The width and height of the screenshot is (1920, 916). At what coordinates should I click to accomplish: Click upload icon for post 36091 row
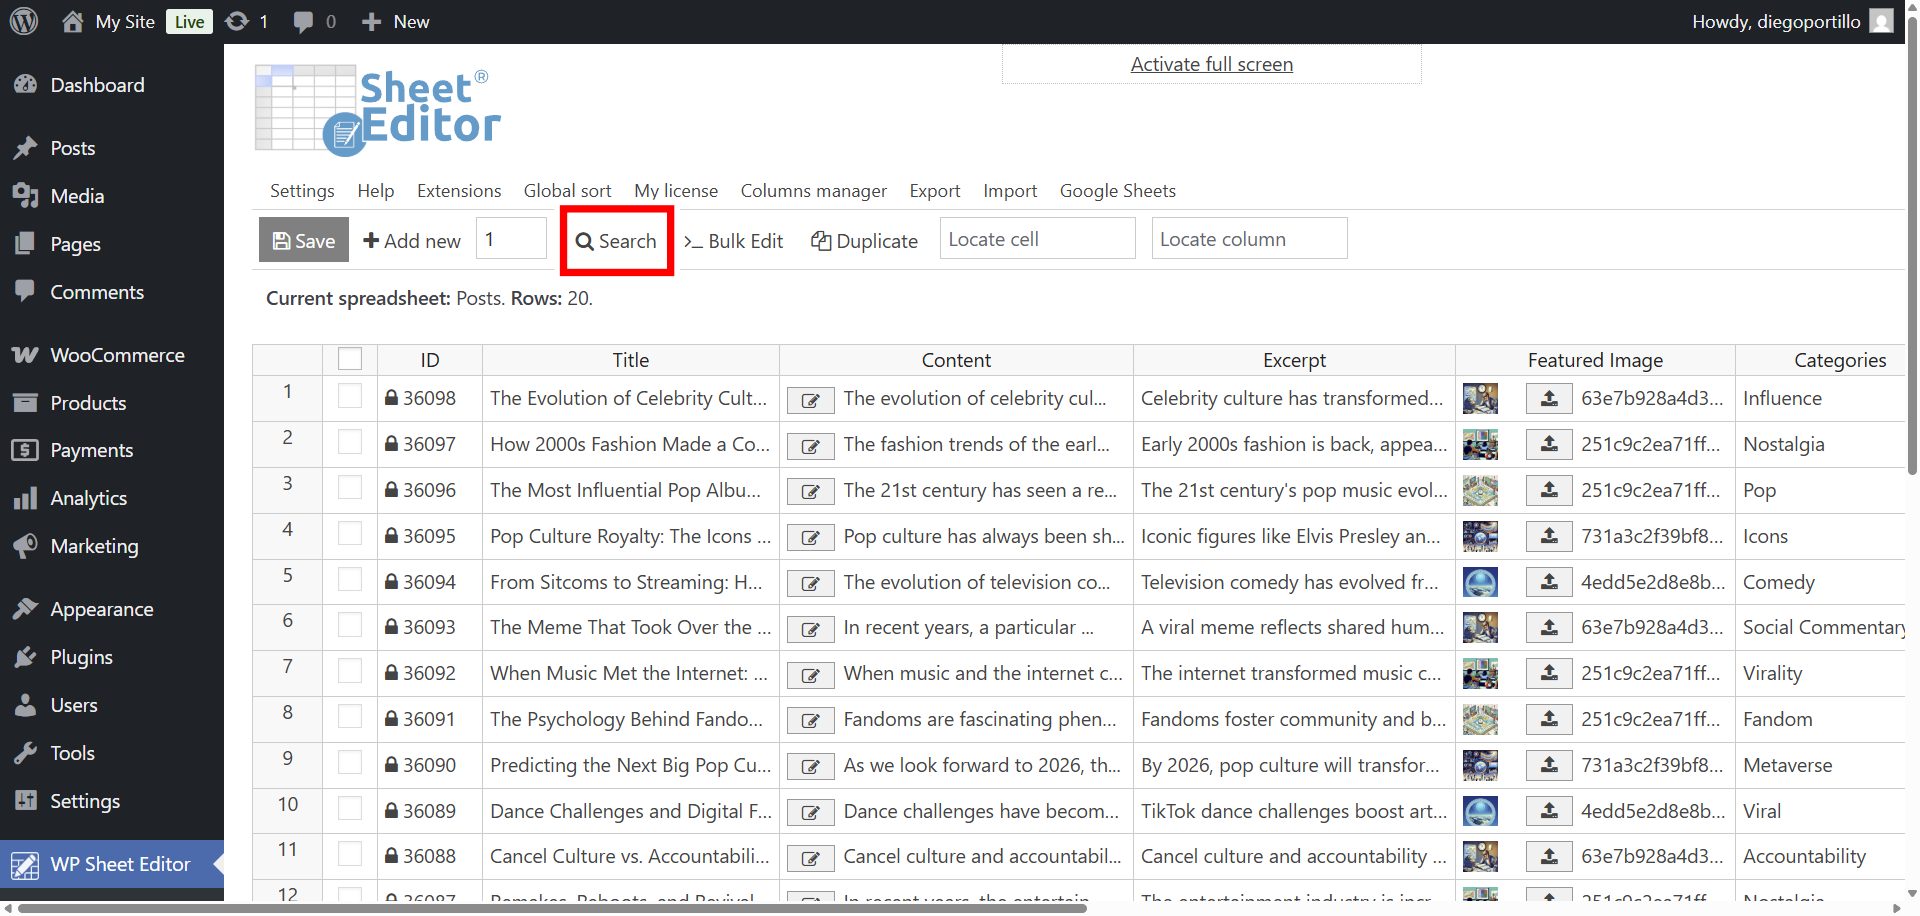coord(1548,720)
